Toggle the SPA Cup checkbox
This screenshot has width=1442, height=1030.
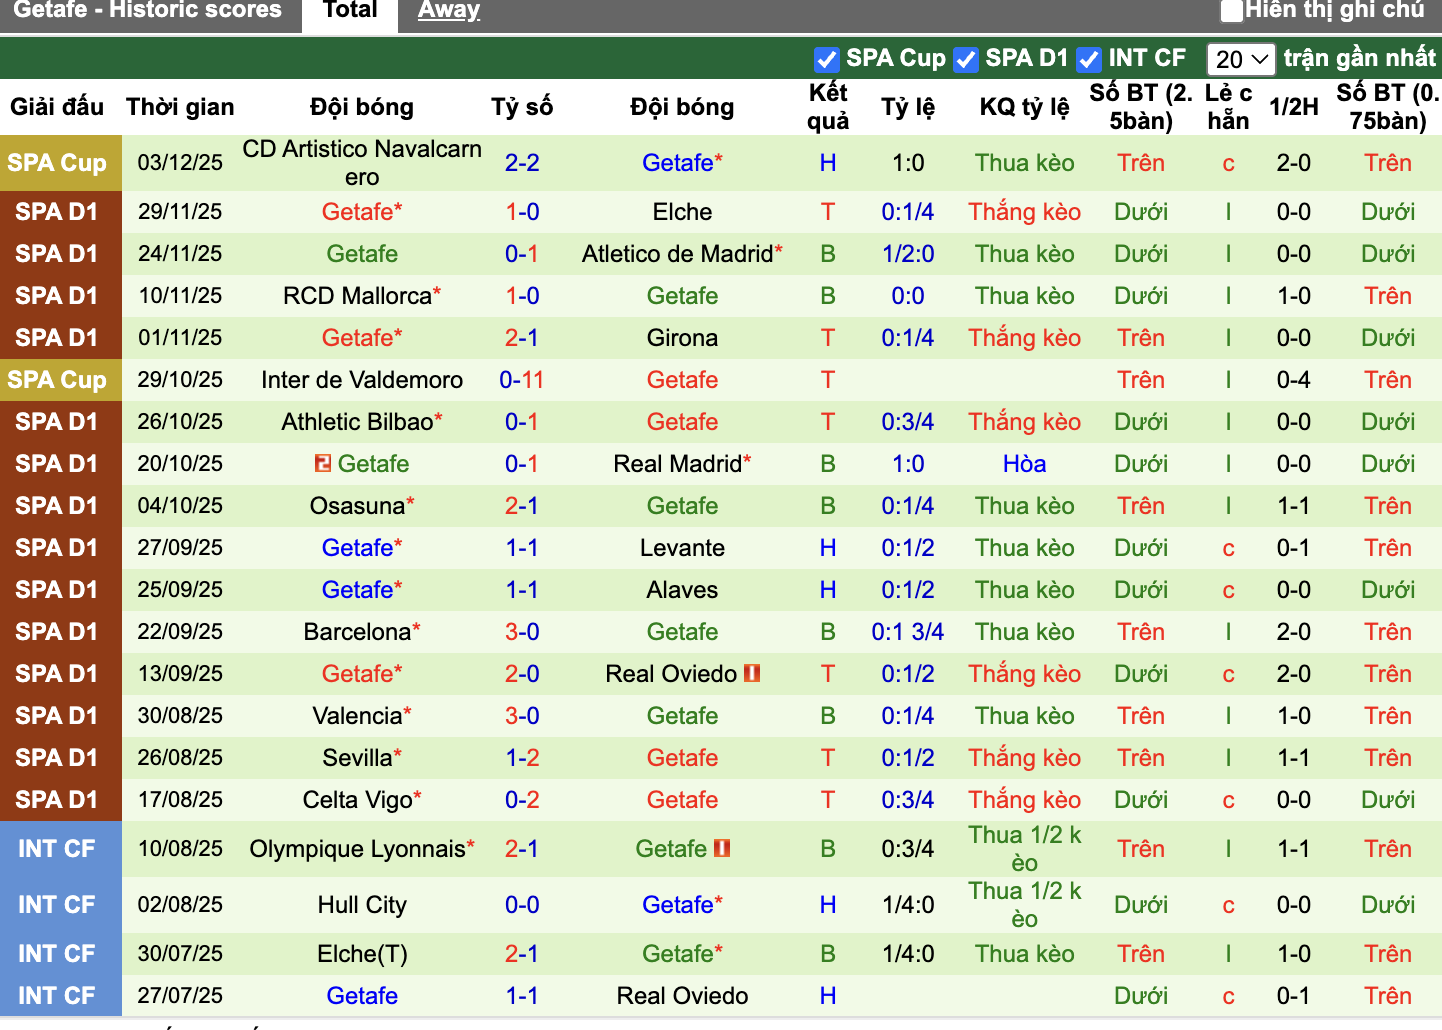click(826, 60)
